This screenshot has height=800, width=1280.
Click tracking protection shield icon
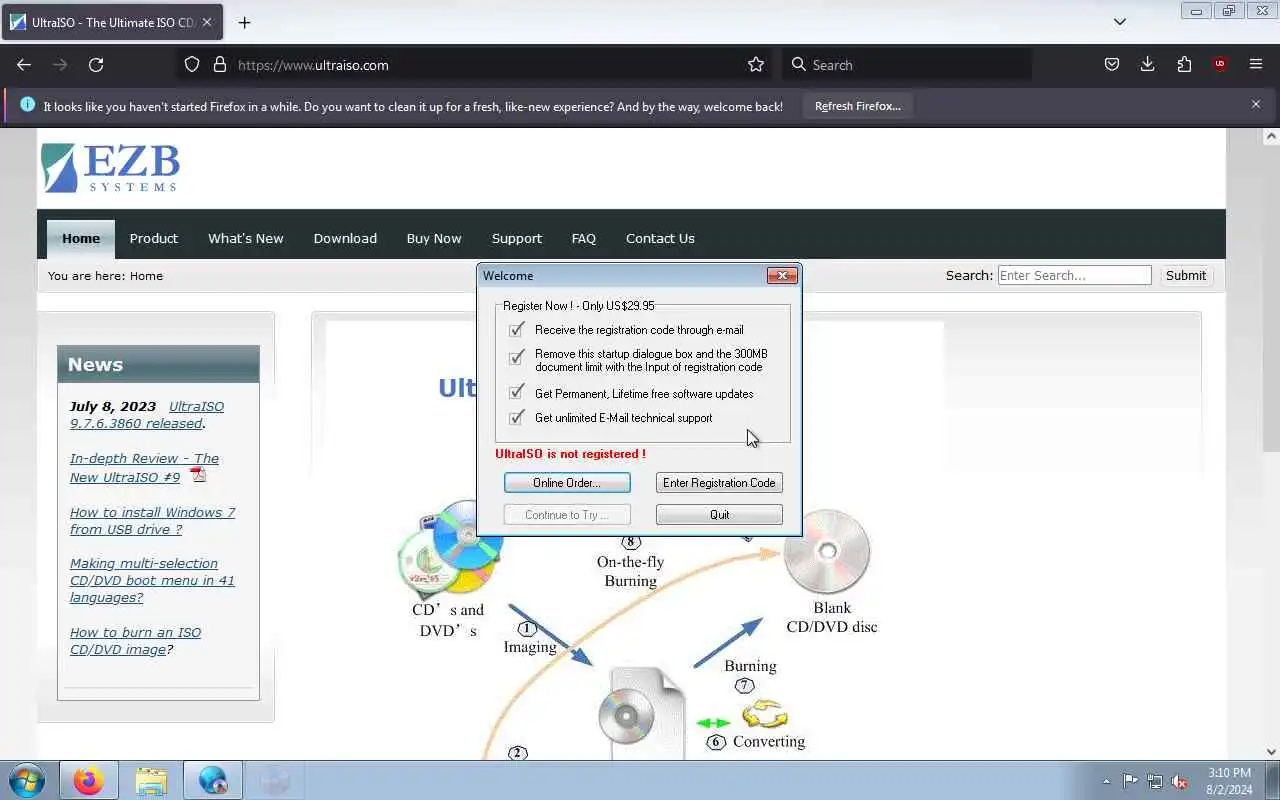pos(192,65)
